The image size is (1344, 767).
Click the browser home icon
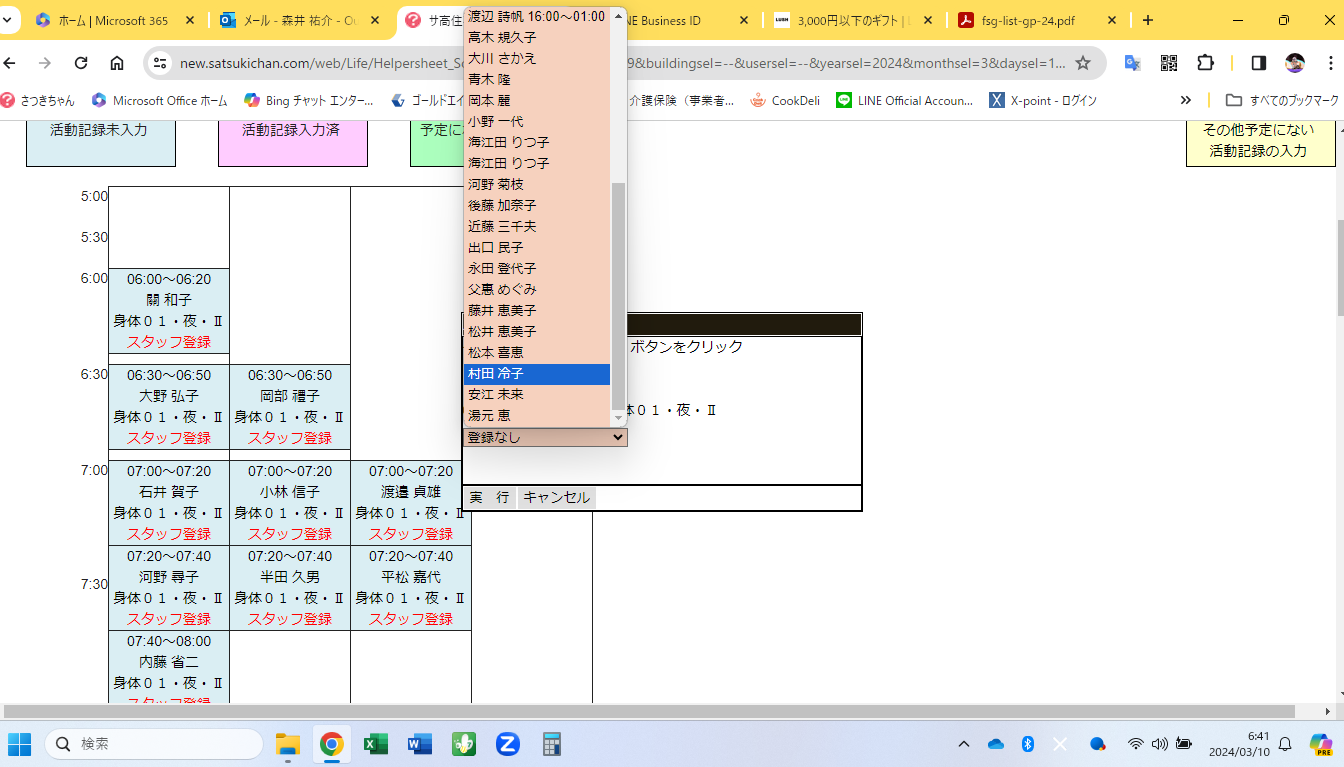click(117, 63)
